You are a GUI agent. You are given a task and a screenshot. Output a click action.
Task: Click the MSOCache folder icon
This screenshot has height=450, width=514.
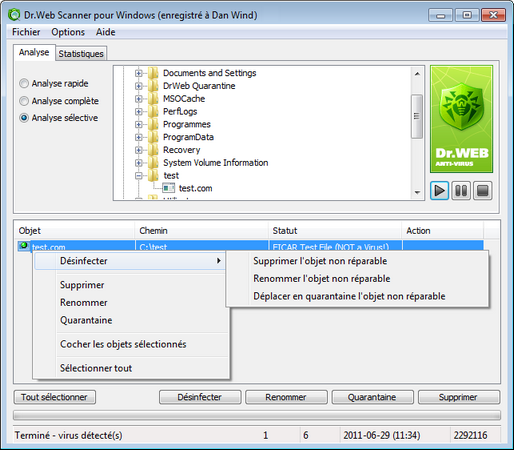[x=153, y=98]
